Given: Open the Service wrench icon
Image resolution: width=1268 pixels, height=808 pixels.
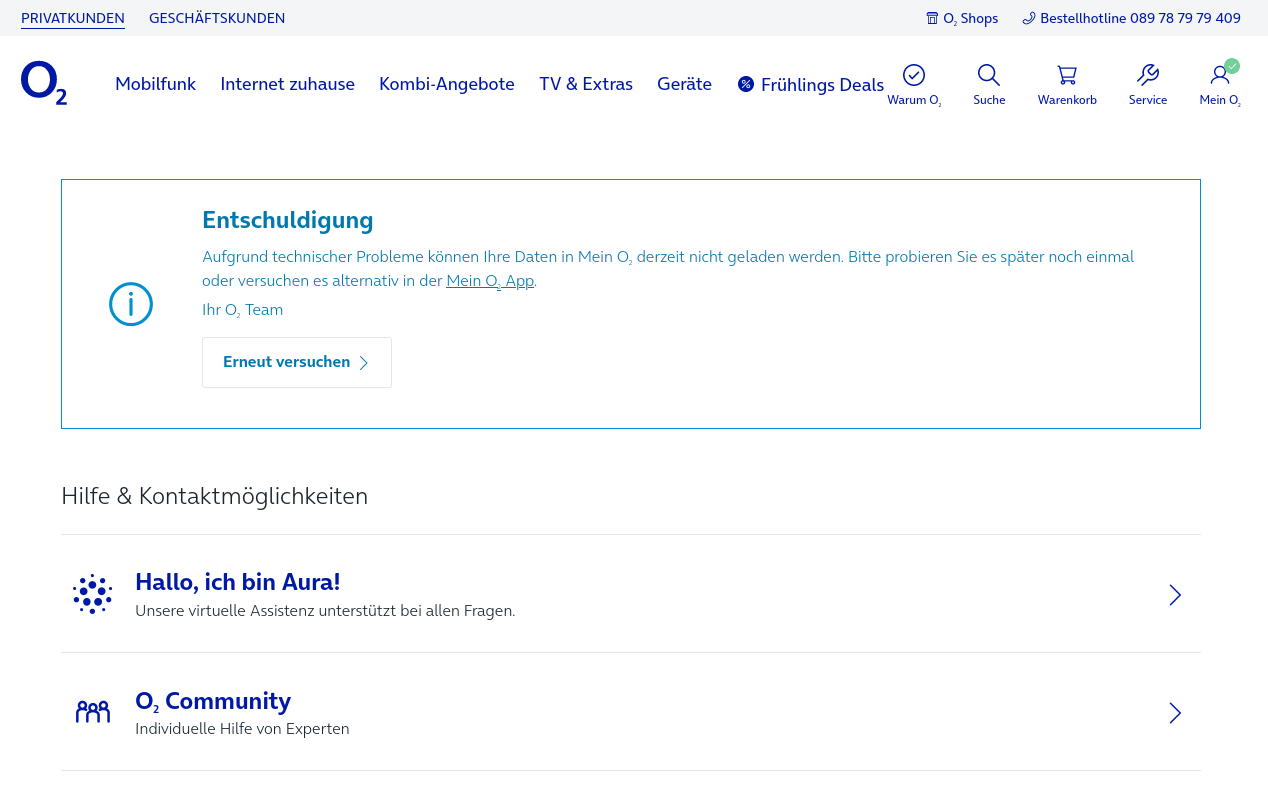Looking at the screenshot, I should (x=1148, y=75).
